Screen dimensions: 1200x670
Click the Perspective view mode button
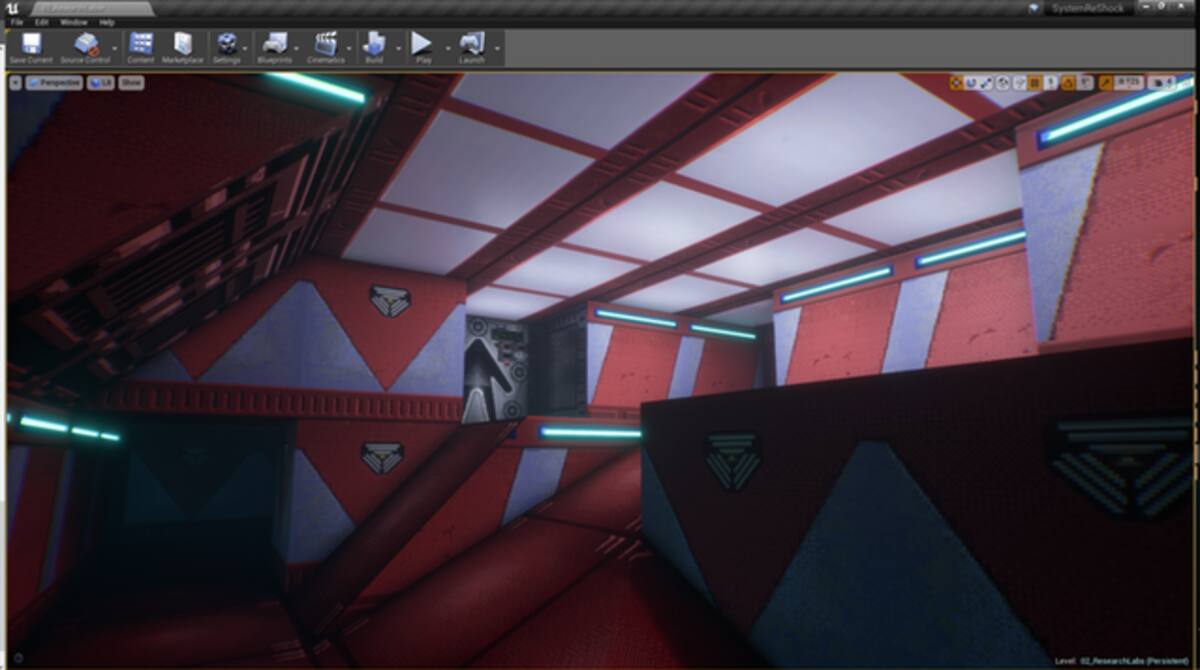point(54,83)
